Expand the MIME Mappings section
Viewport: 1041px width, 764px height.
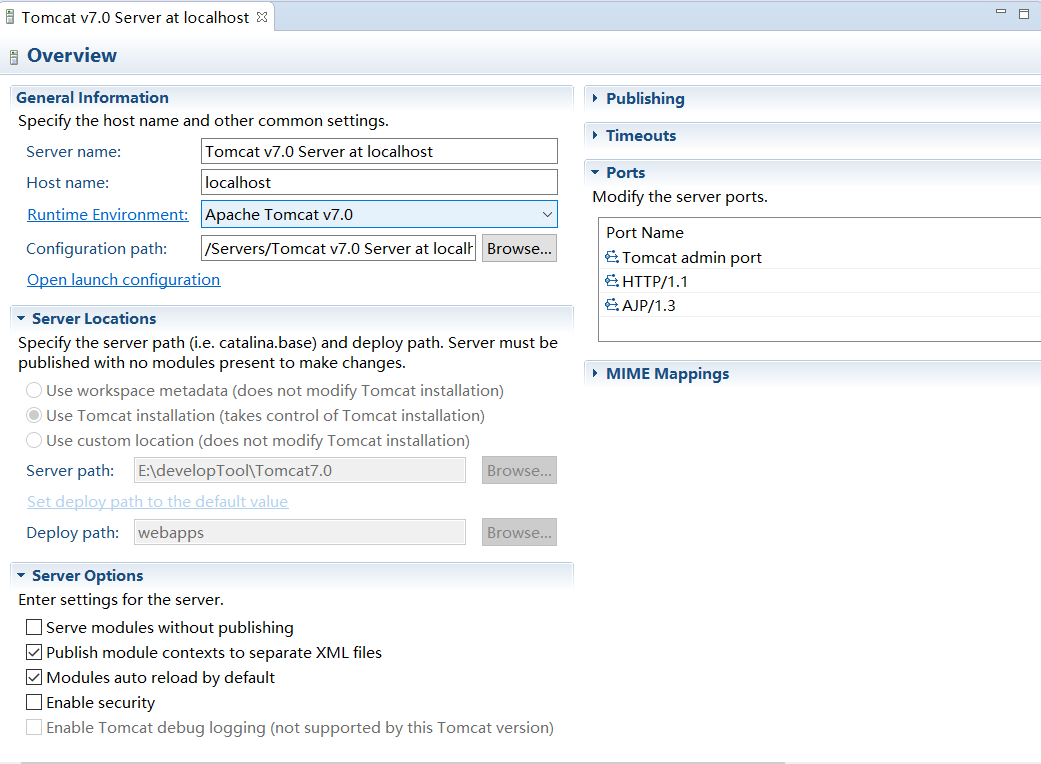(595, 374)
